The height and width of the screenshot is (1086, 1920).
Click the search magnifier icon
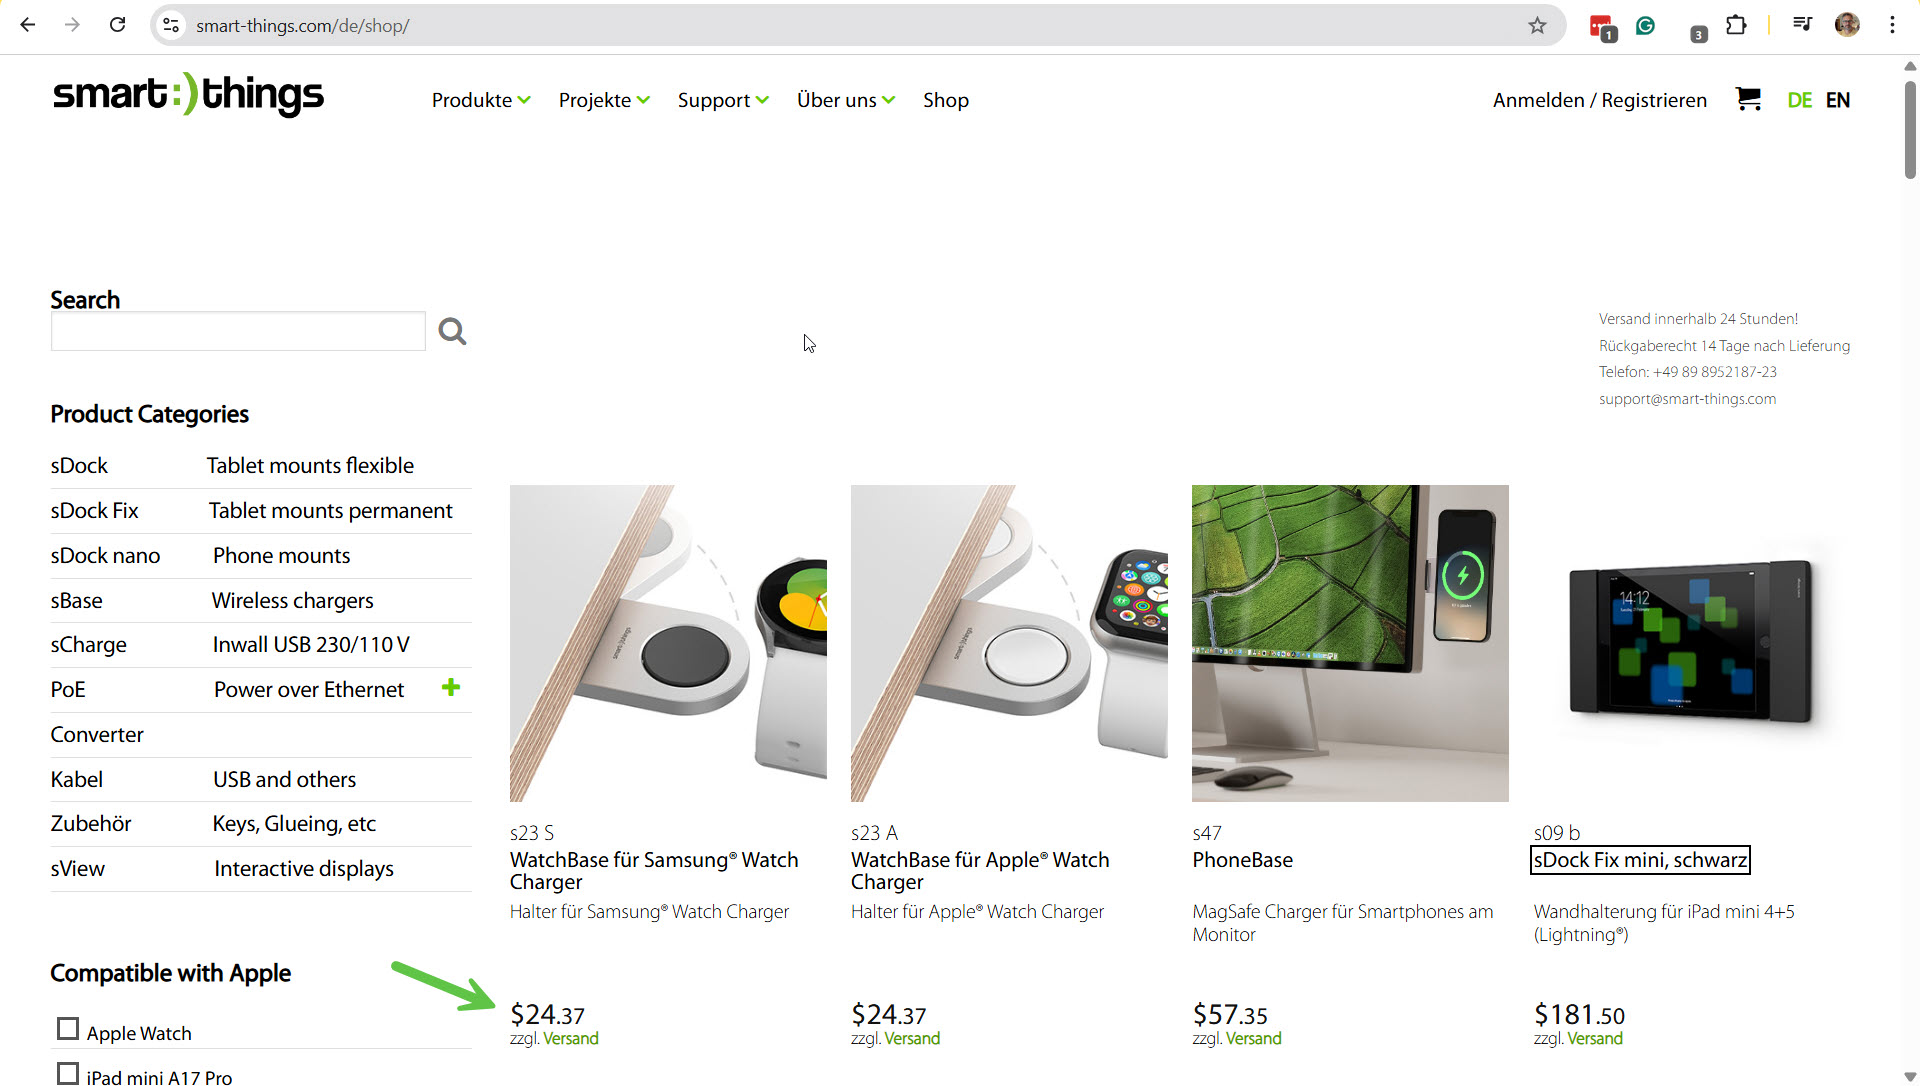452,331
